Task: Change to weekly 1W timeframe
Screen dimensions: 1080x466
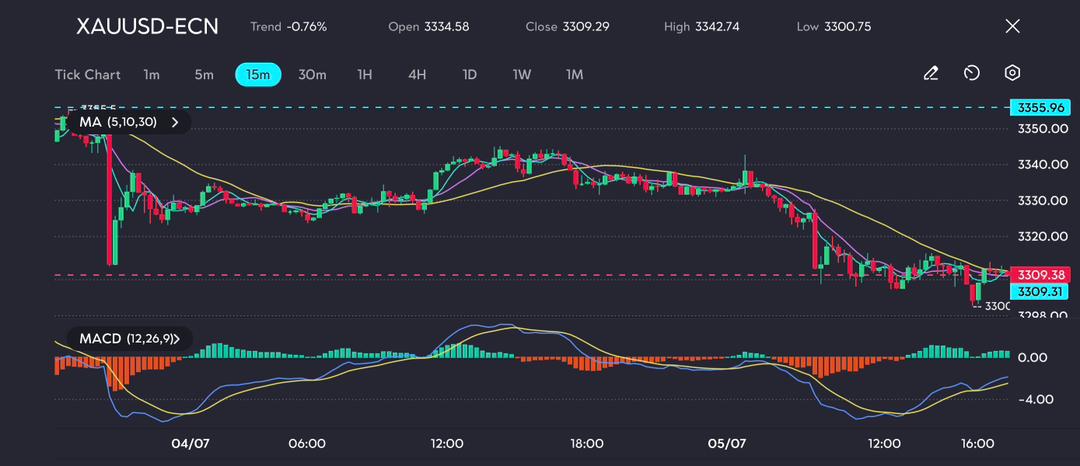Action: (522, 75)
